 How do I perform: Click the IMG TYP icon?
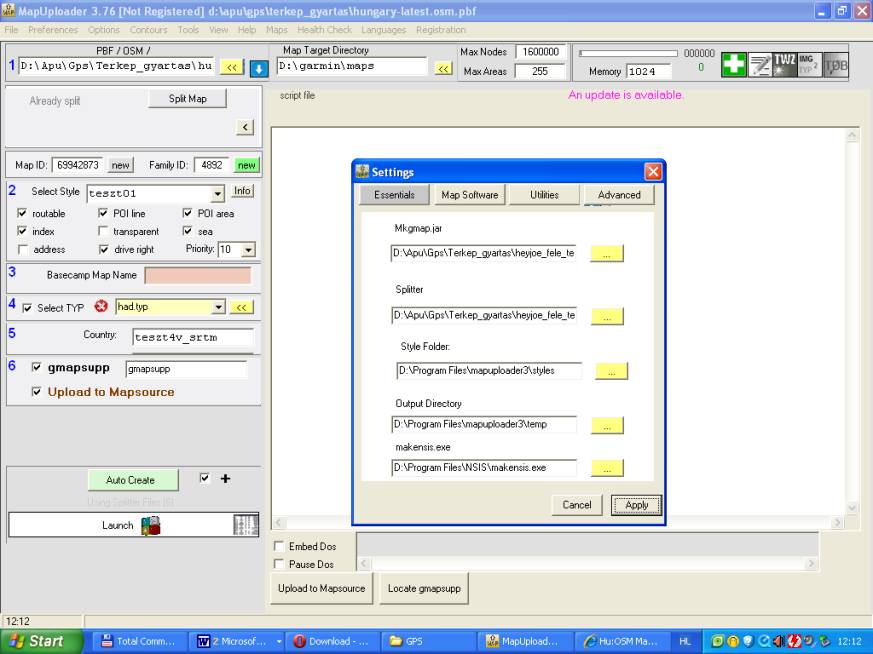click(809, 65)
